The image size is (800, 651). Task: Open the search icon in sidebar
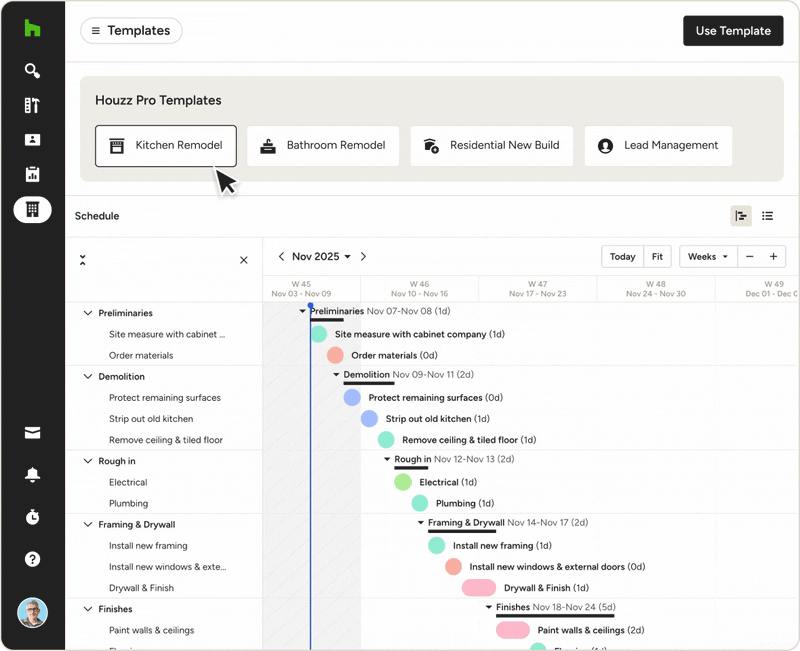tap(32, 71)
